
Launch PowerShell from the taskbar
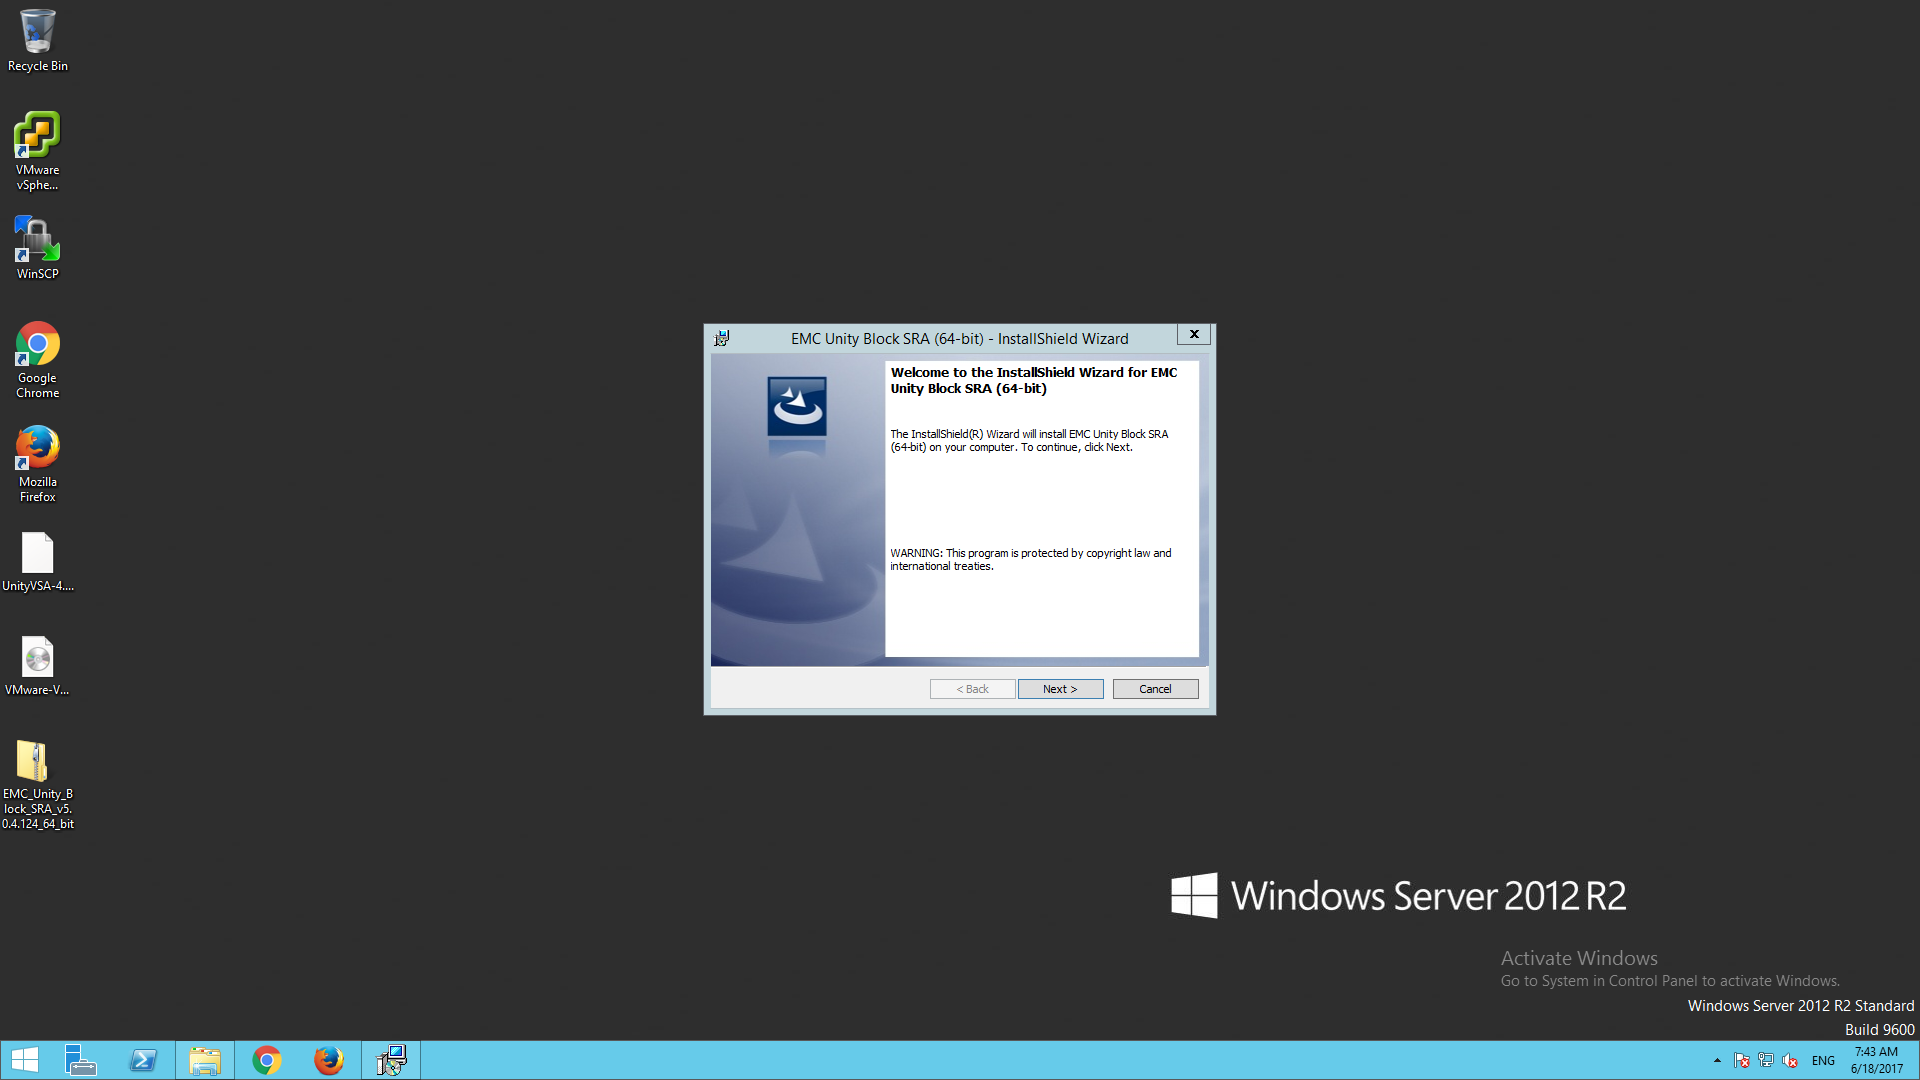coord(143,1060)
